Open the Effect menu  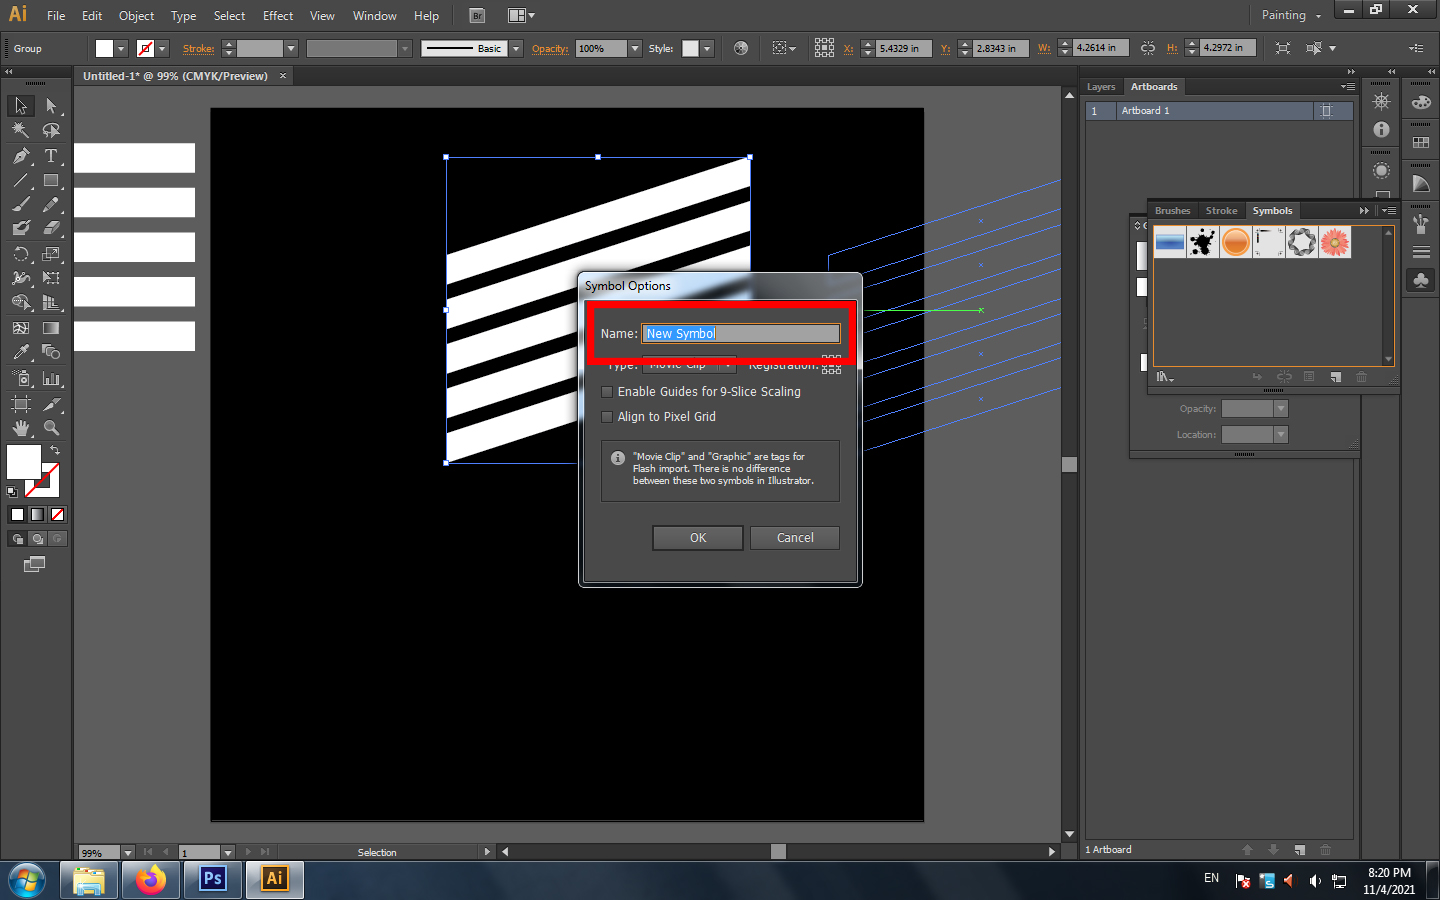278,15
